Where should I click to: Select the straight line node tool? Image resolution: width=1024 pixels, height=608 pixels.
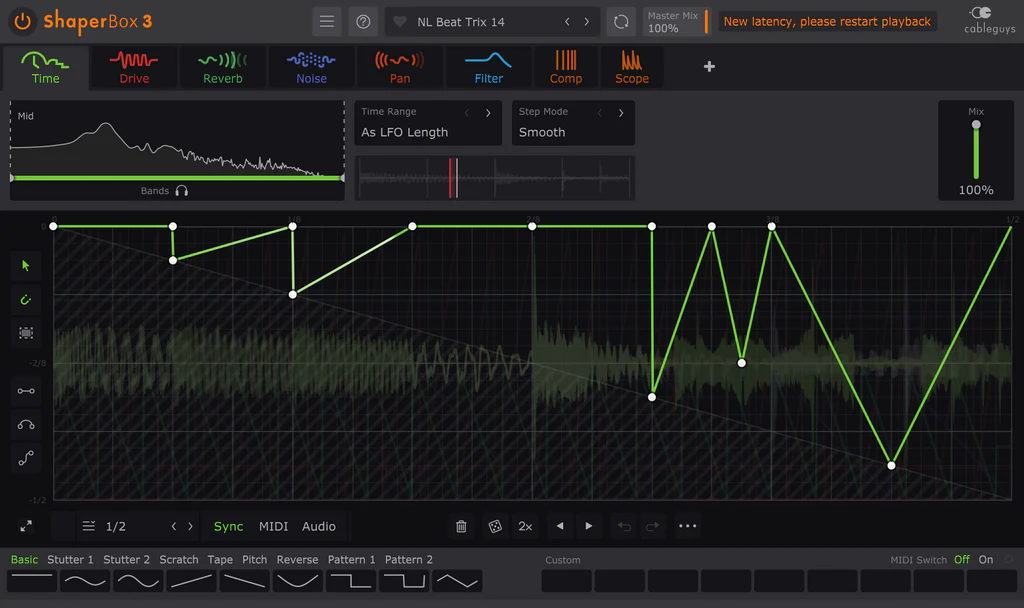click(x=26, y=391)
